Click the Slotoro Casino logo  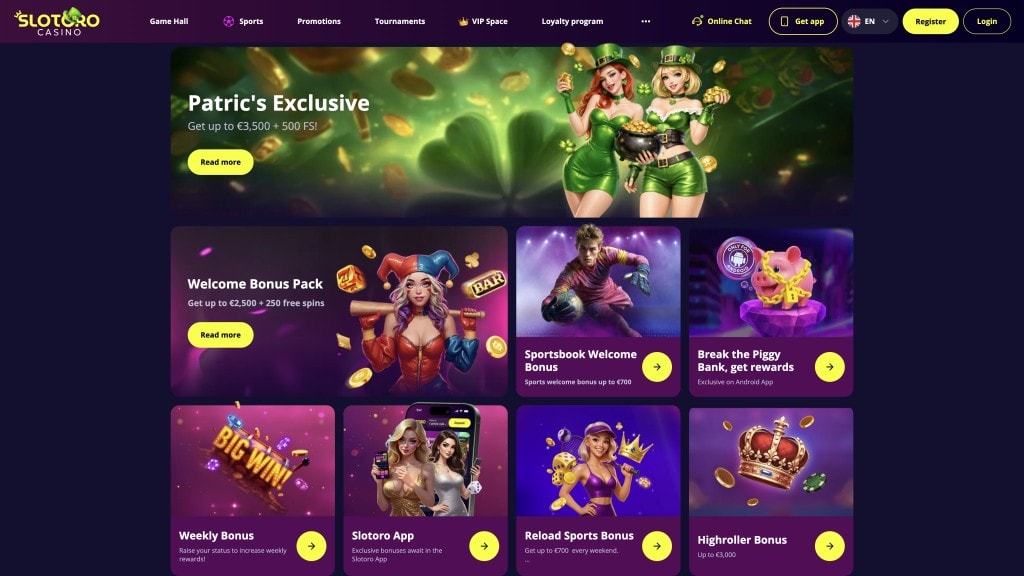tap(57, 22)
